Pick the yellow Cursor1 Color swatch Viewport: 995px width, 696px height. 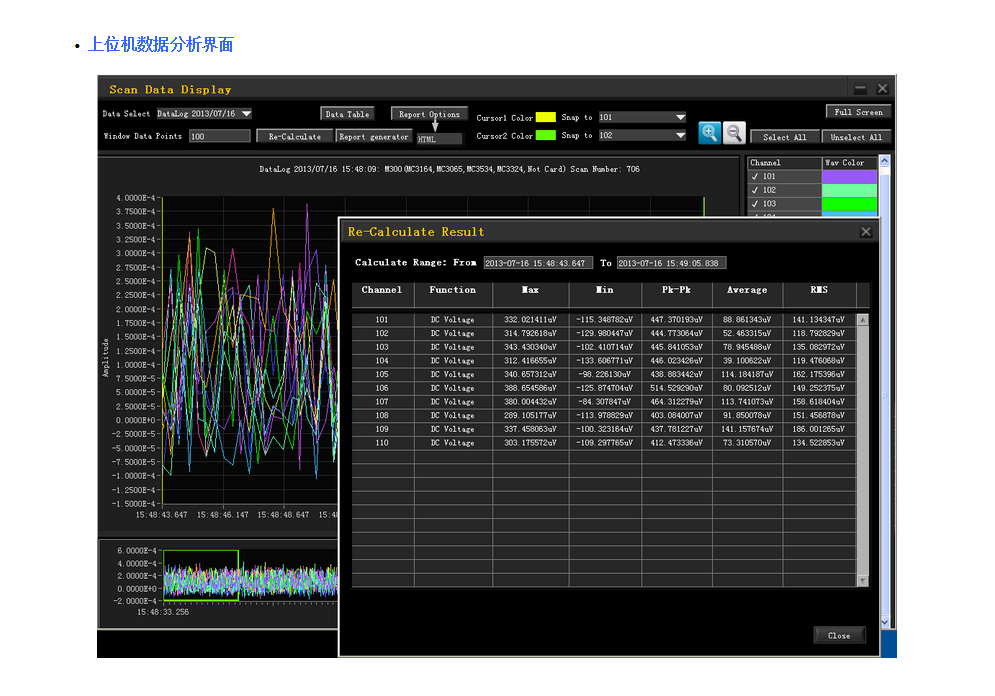545,117
